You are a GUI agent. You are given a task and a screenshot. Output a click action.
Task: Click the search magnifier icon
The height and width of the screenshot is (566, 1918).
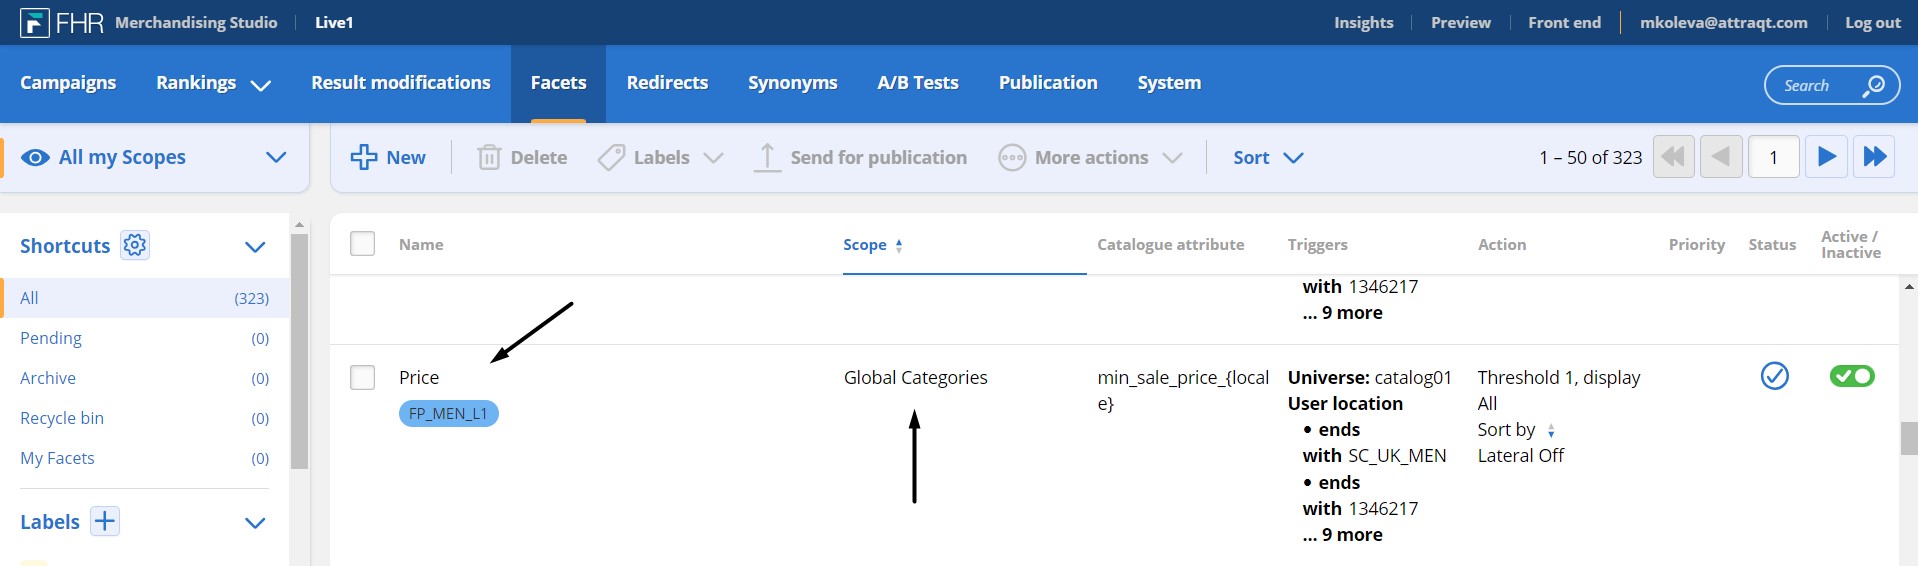point(1873,85)
